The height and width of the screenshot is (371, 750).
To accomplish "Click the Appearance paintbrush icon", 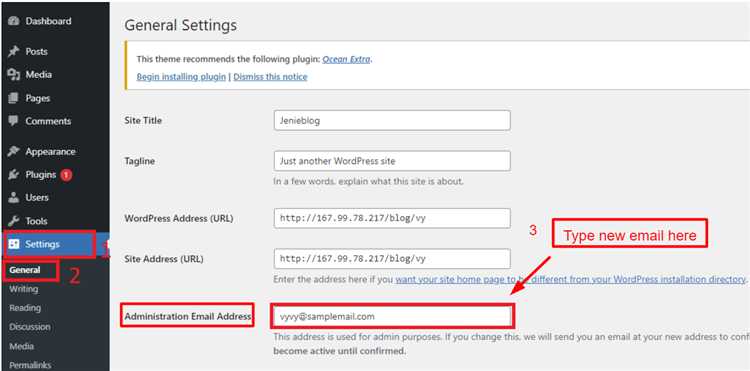I will click(13, 152).
